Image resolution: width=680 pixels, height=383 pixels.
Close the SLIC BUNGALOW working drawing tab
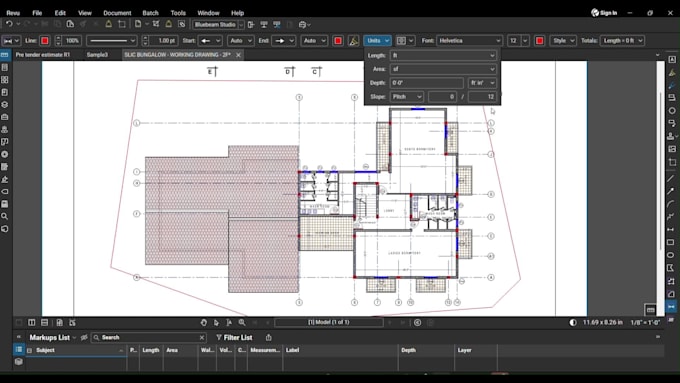pos(238,55)
